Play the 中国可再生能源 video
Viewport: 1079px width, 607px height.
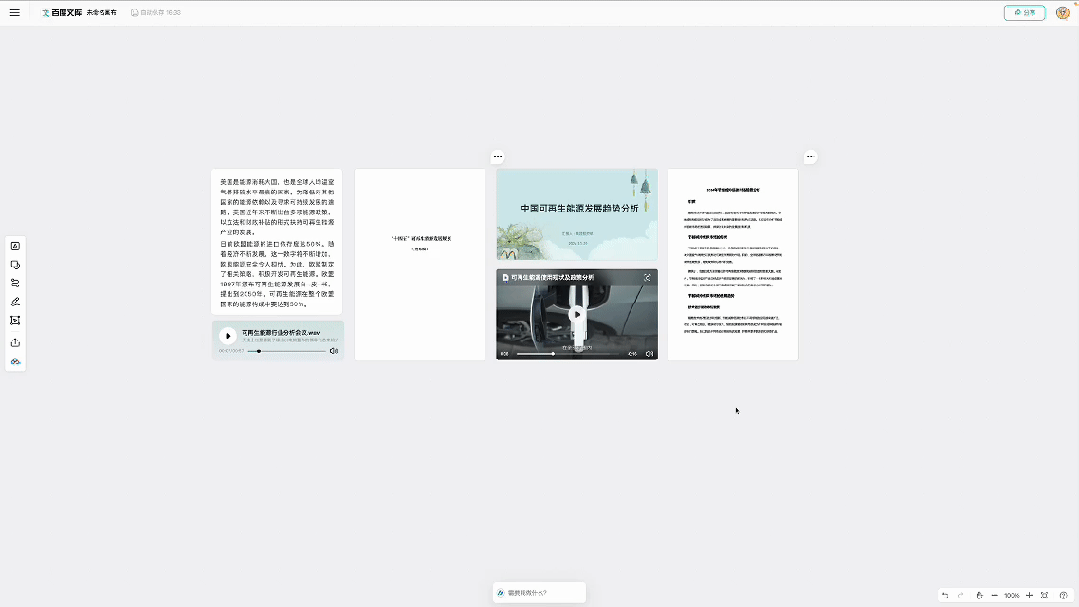(x=576, y=313)
